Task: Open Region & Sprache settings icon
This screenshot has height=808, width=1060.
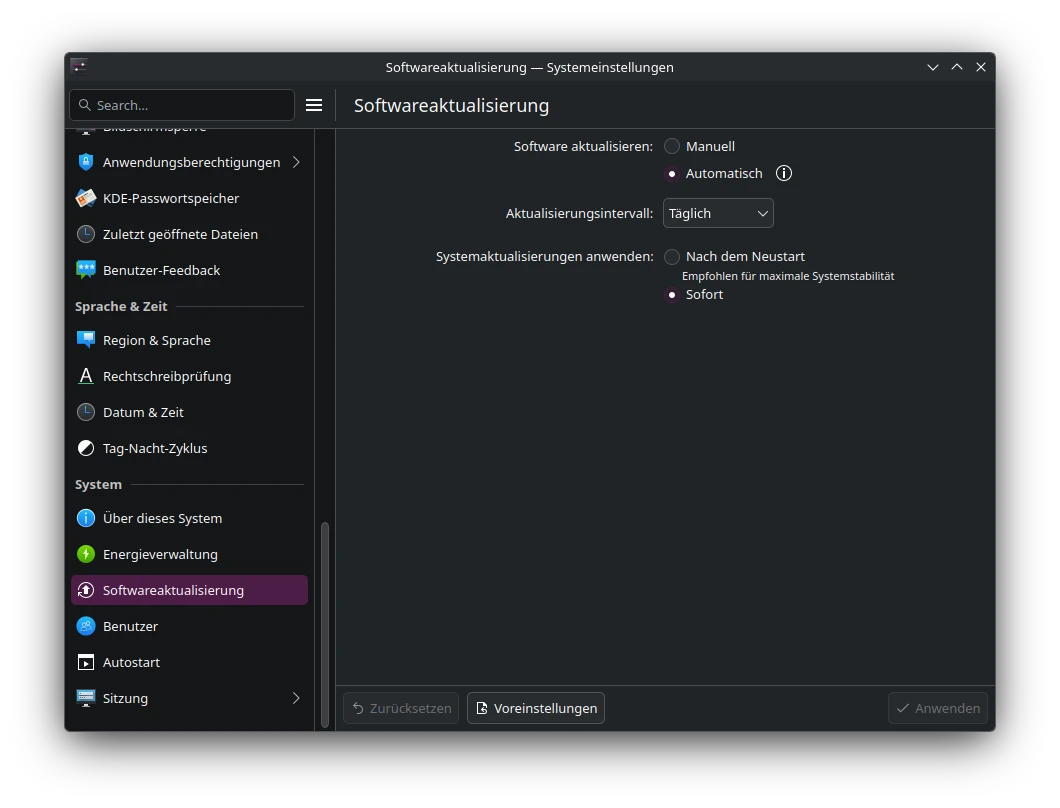Action: (x=86, y=340)
